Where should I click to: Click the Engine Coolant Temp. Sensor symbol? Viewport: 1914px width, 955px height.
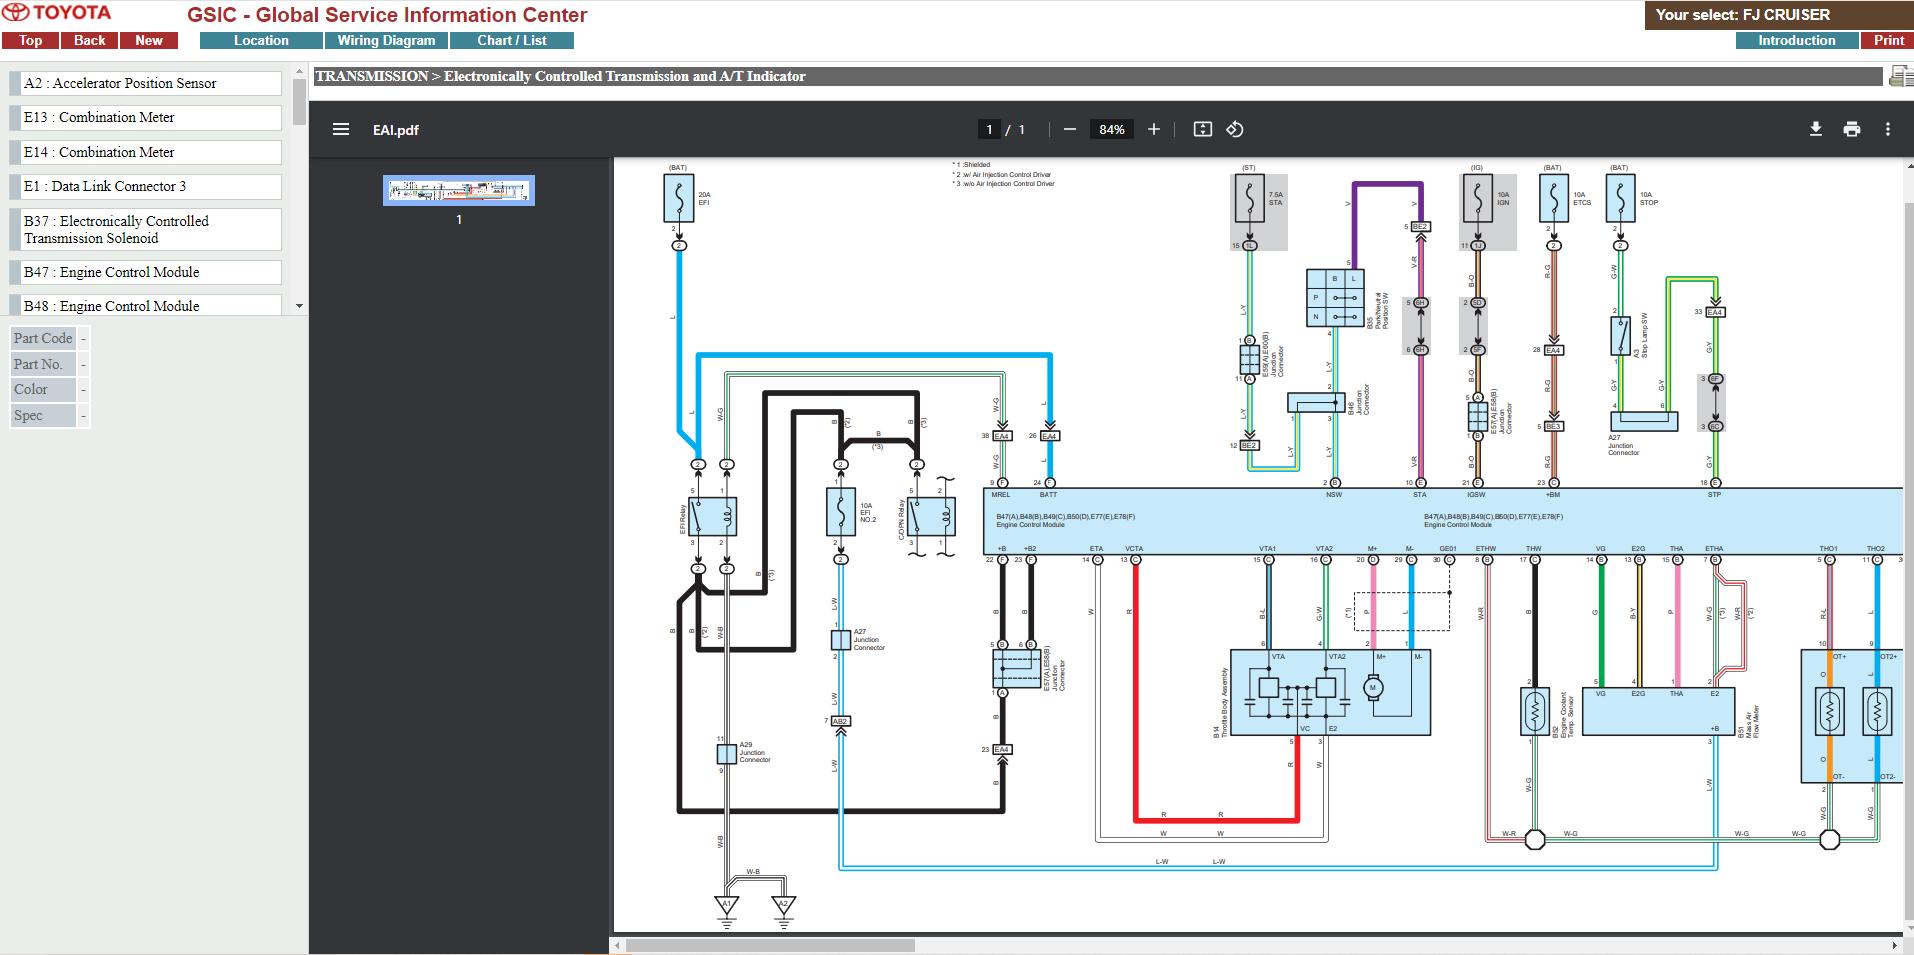1534,712
